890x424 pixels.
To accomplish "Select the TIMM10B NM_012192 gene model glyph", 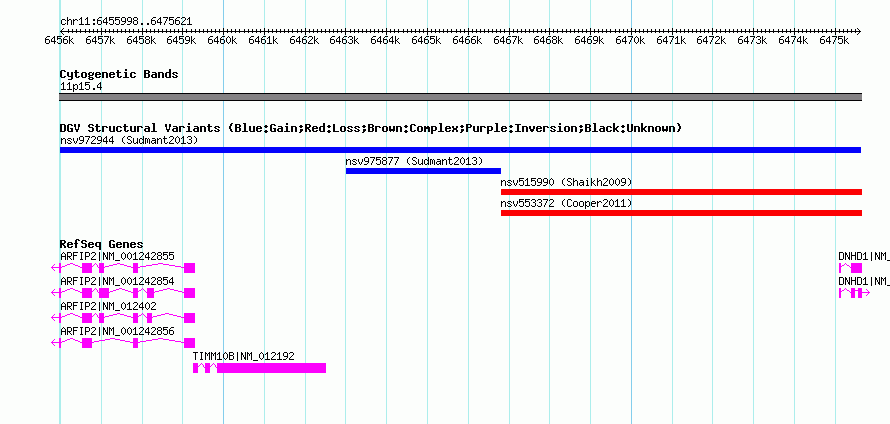I will tap(259, 368).
